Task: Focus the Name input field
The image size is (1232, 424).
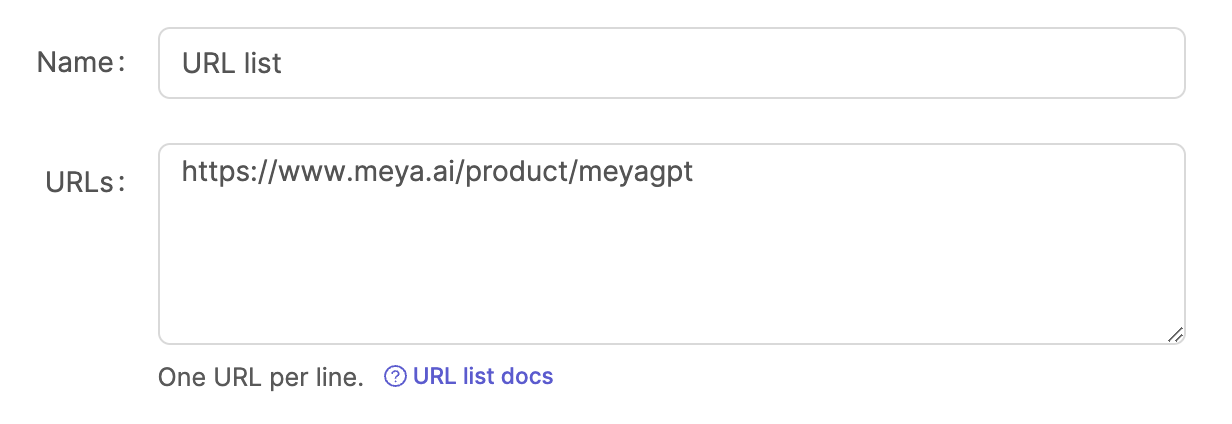Action: pos(671,63)
